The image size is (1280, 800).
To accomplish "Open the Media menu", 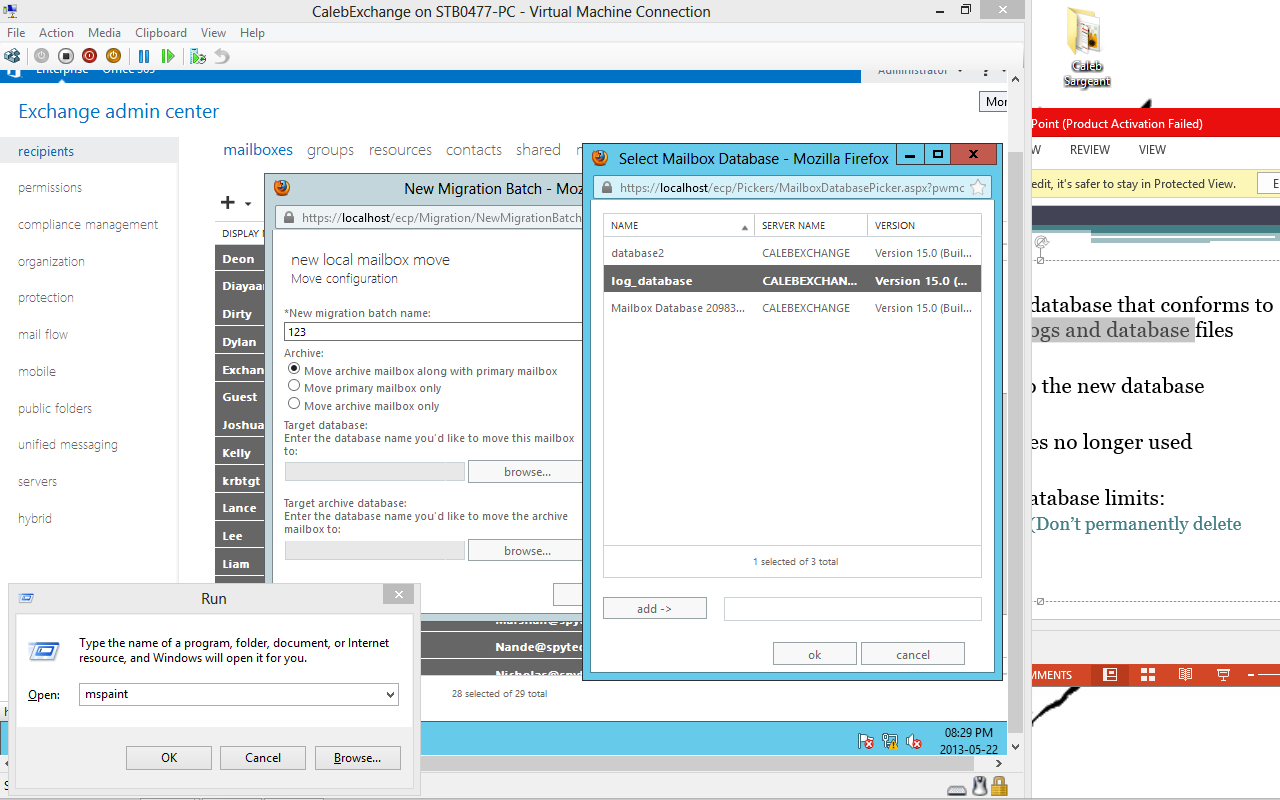I will pyautogui.click(x=105, y=33).
